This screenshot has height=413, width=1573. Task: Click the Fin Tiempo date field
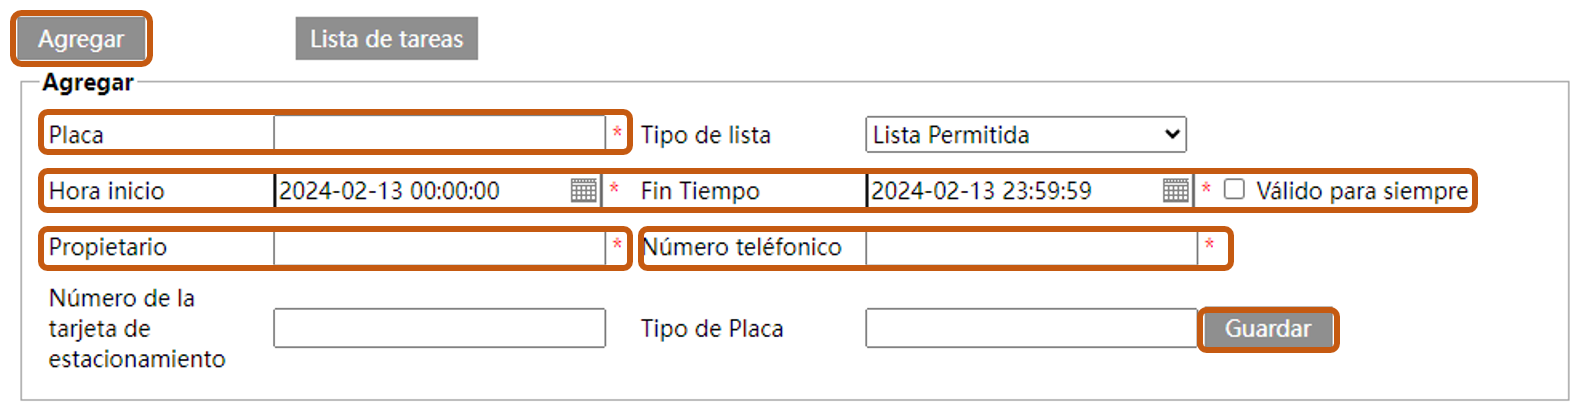pos(1014,191)
